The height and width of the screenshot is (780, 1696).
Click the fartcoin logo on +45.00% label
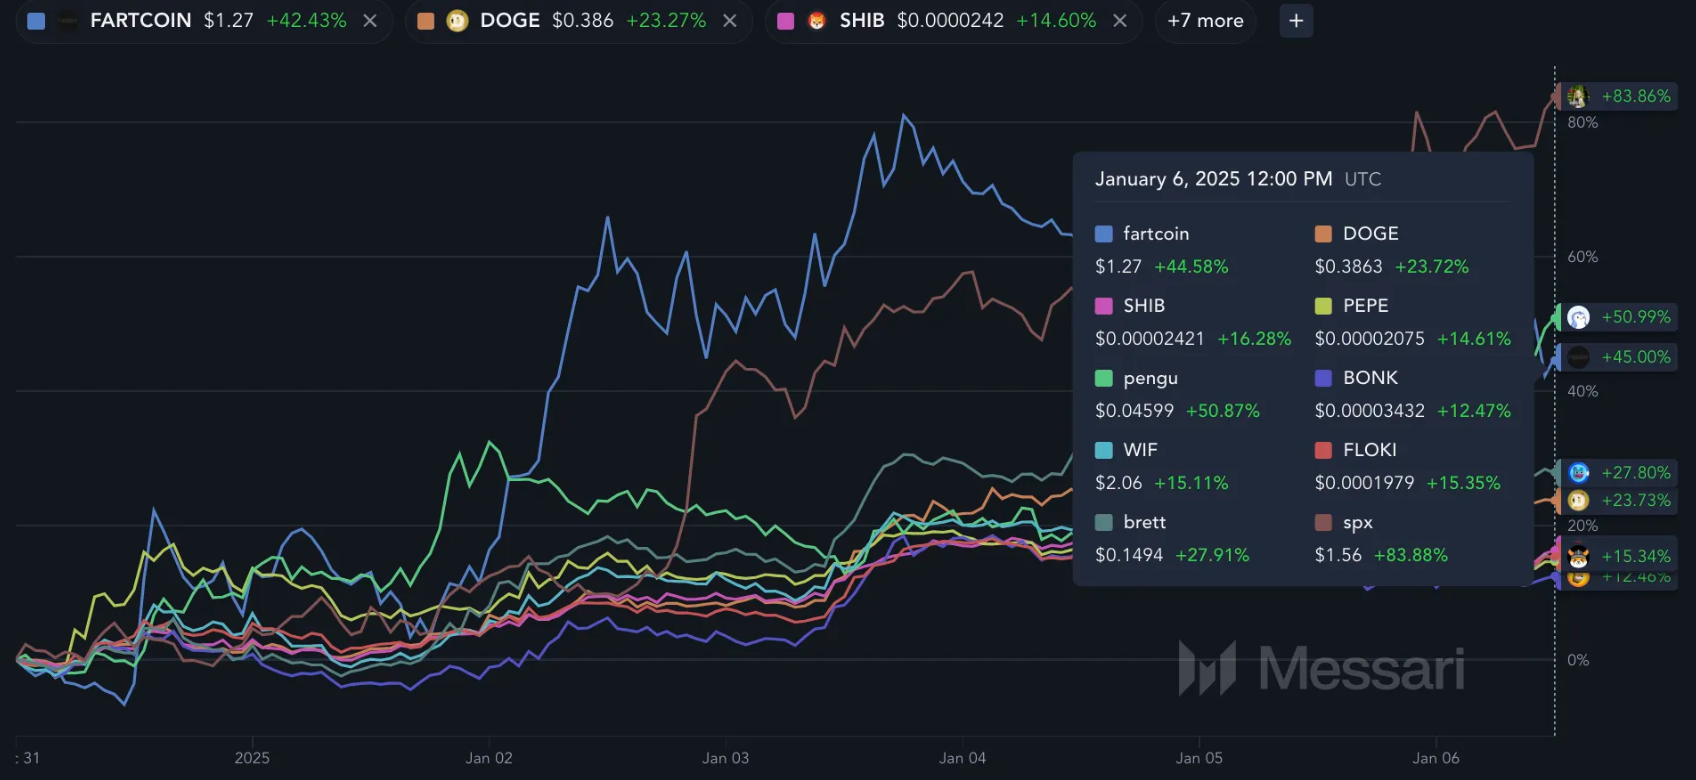1578,357
